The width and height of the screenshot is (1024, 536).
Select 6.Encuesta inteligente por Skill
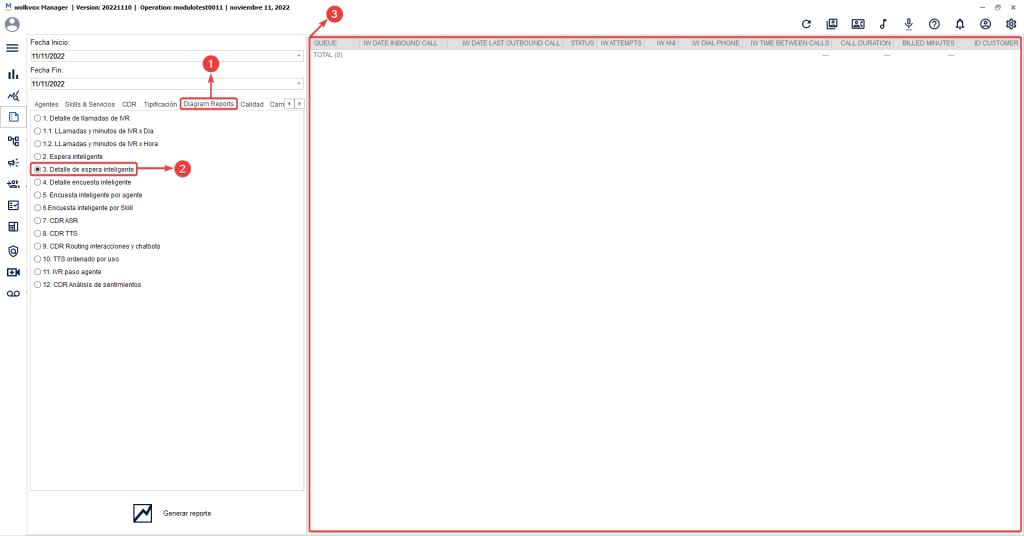(x=84, y=208)
